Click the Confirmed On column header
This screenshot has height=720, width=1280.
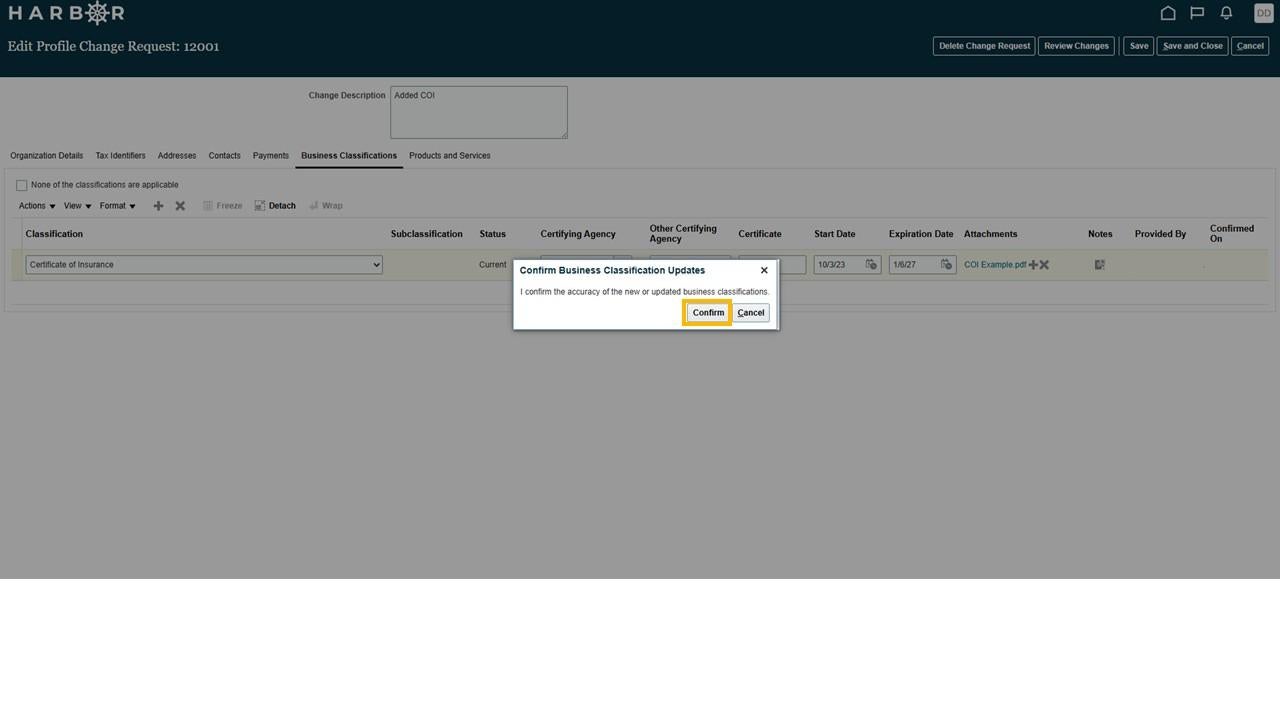[x=1232, y=234]
